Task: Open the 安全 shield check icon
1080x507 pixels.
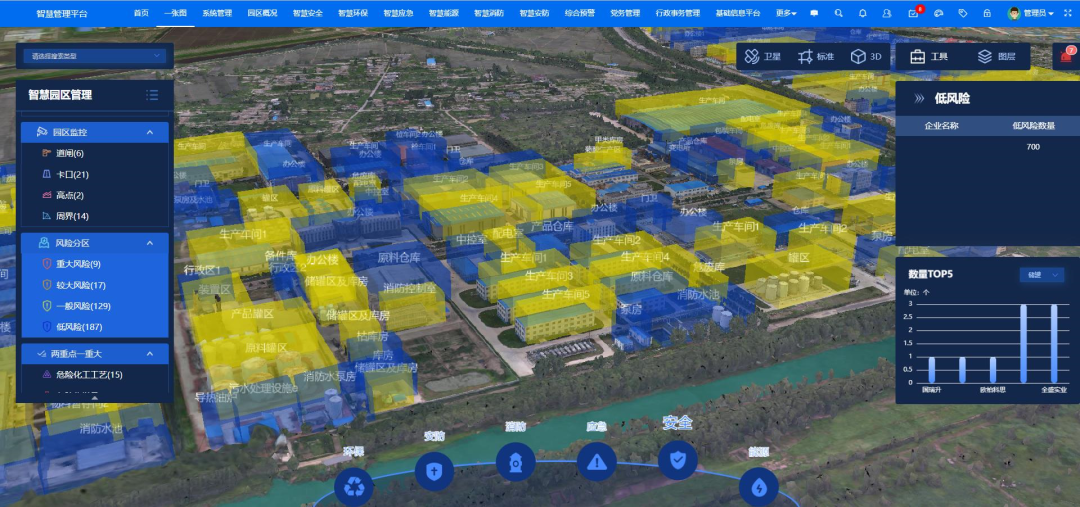Action: [x=678, y=460]
